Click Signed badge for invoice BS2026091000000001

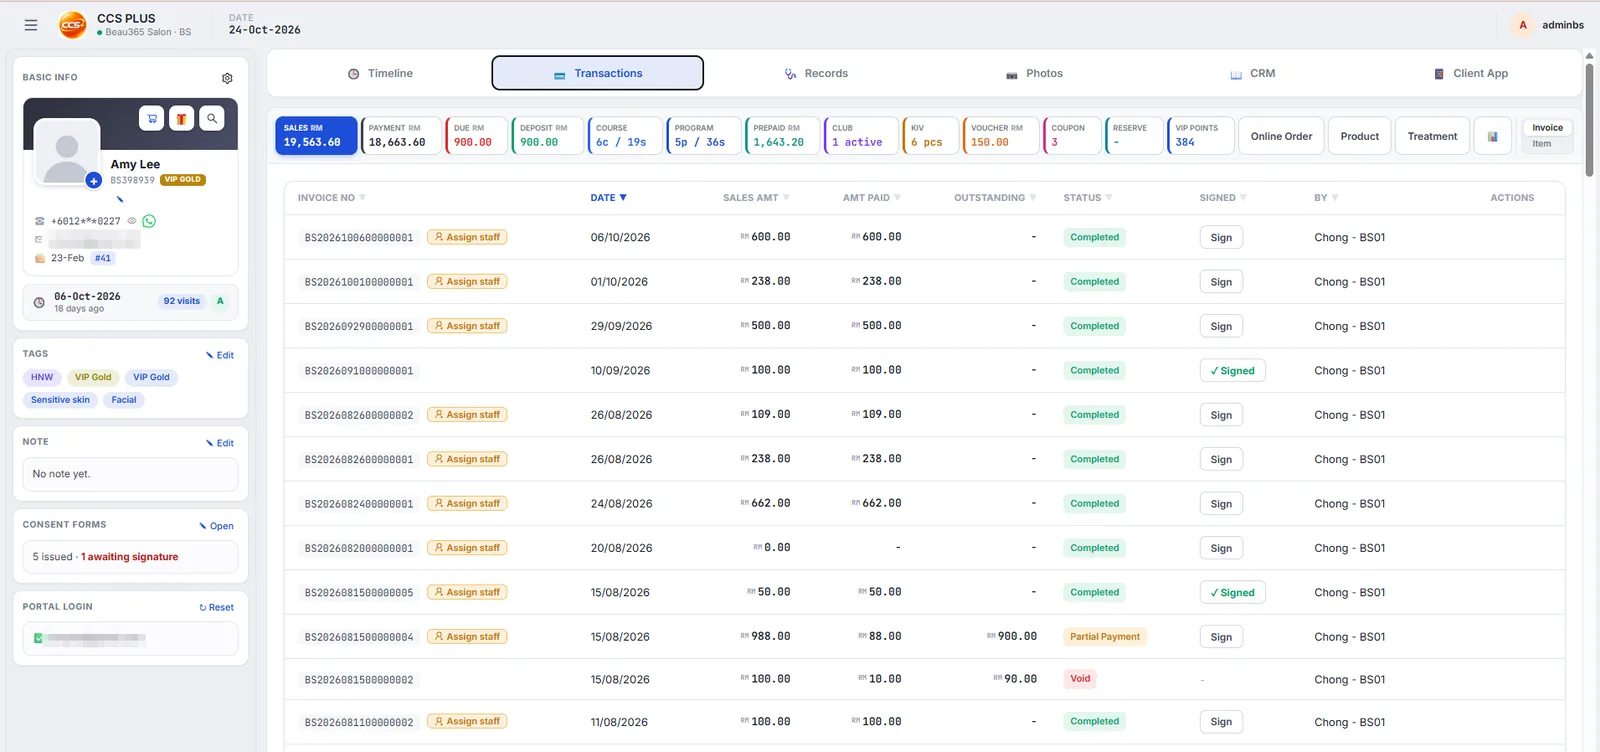[1232, 370]
